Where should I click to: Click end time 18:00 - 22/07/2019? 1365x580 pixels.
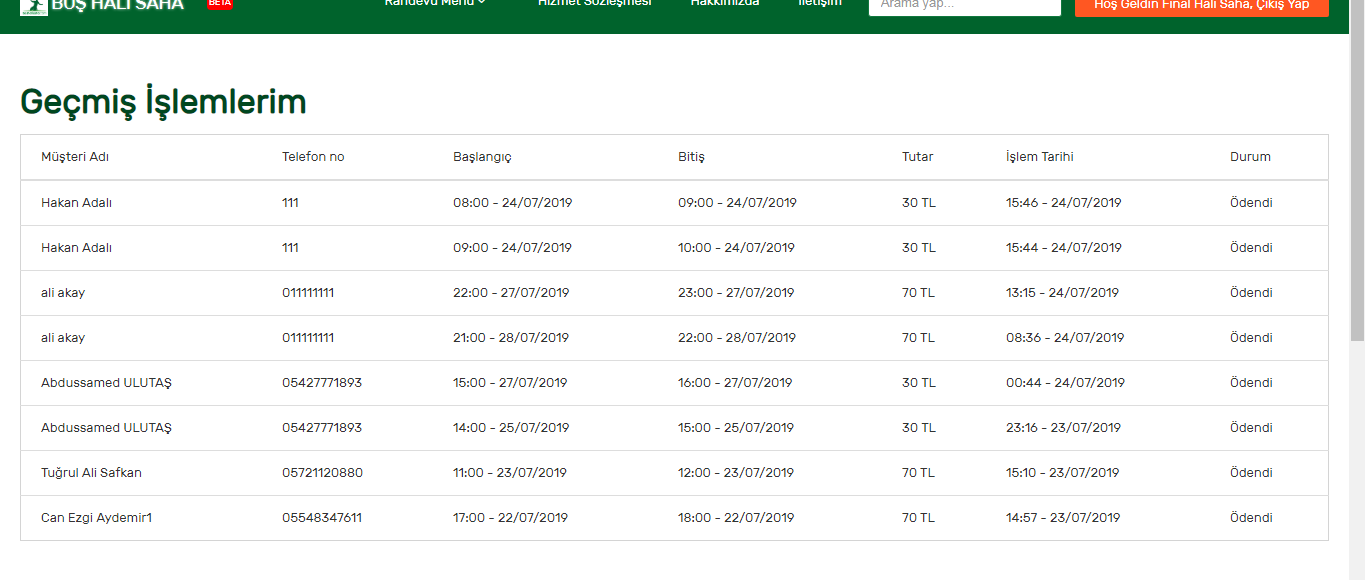tap(736, 518)
